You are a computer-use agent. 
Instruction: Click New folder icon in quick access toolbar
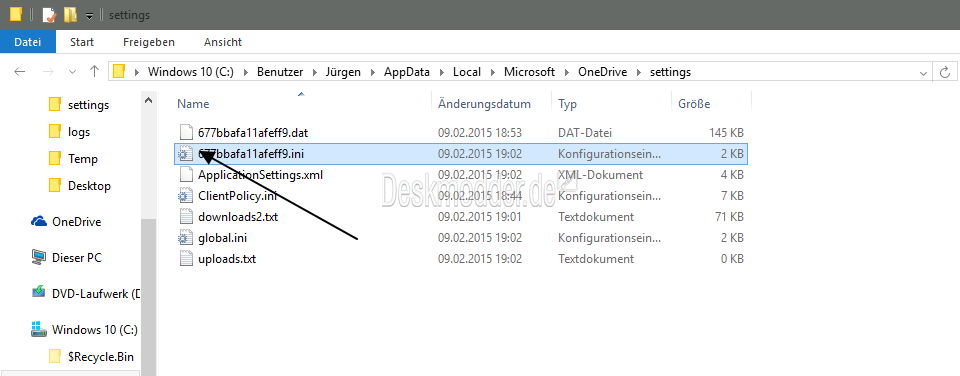tap(70, 15)
